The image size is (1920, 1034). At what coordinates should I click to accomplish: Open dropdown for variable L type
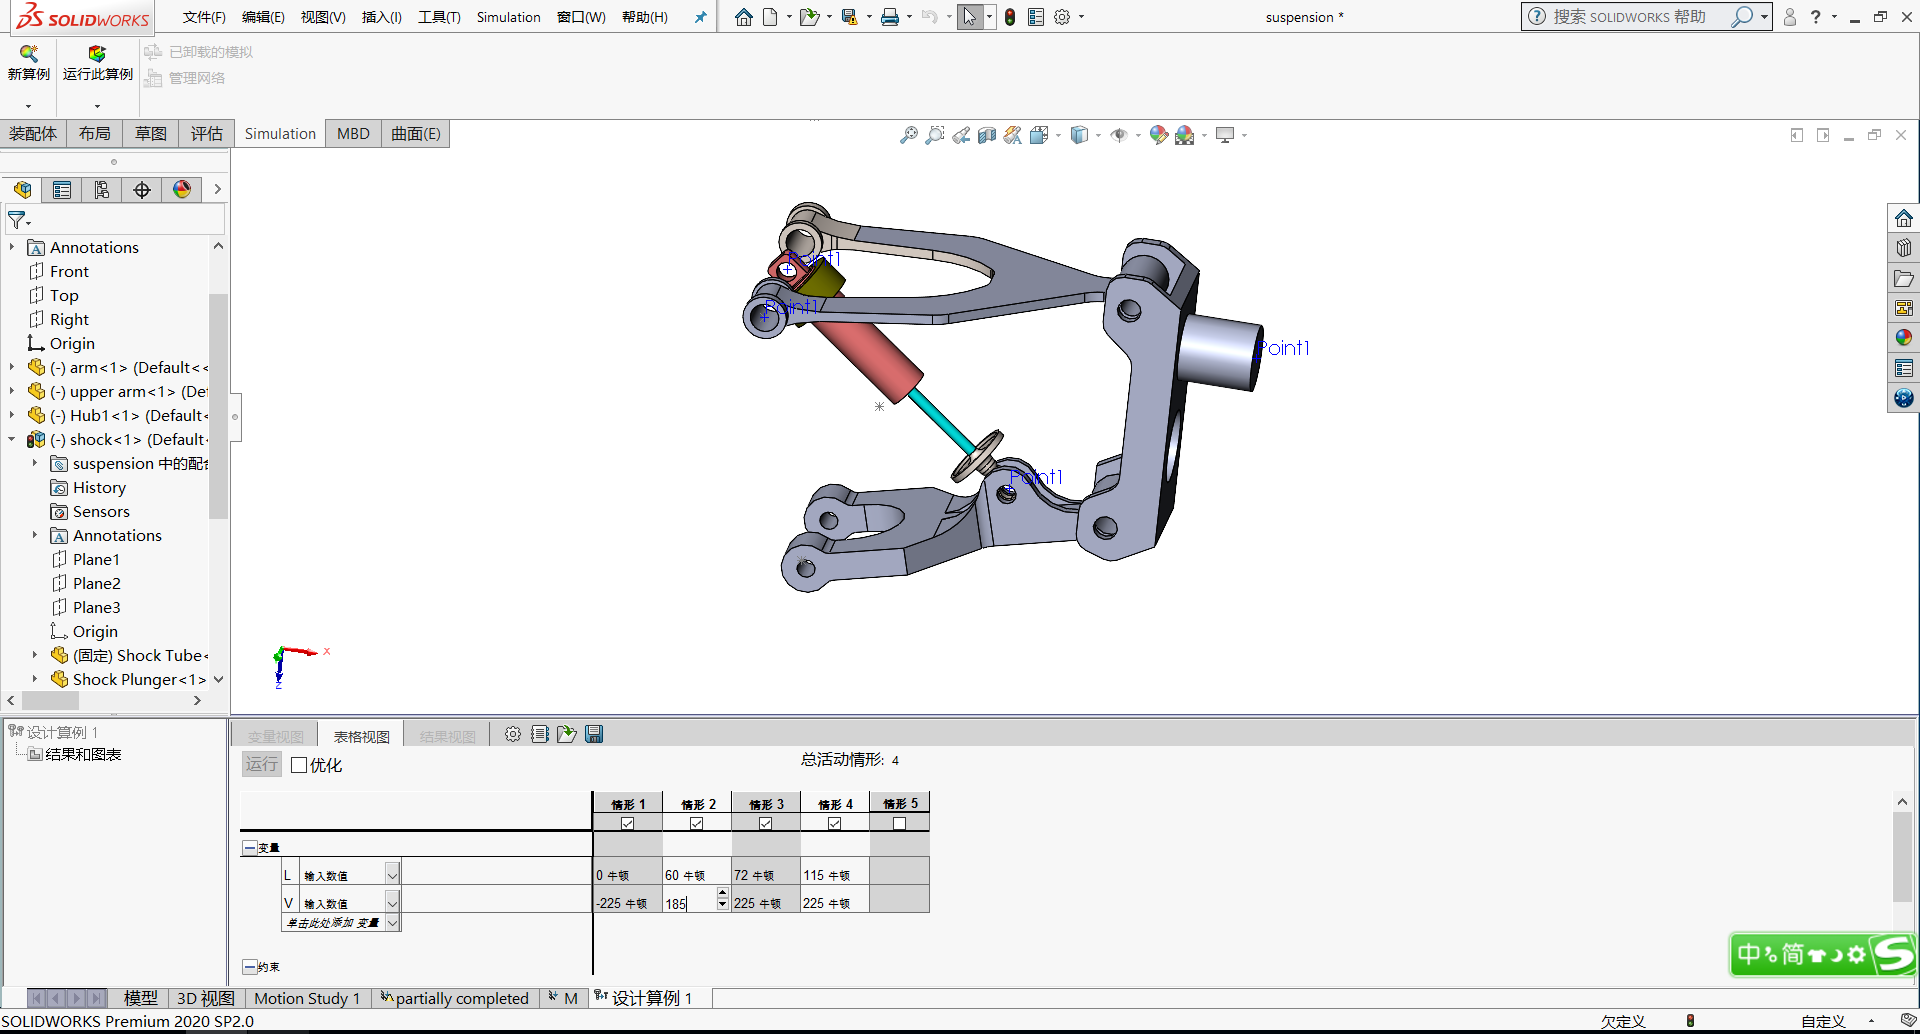click(x=392, y=875)
